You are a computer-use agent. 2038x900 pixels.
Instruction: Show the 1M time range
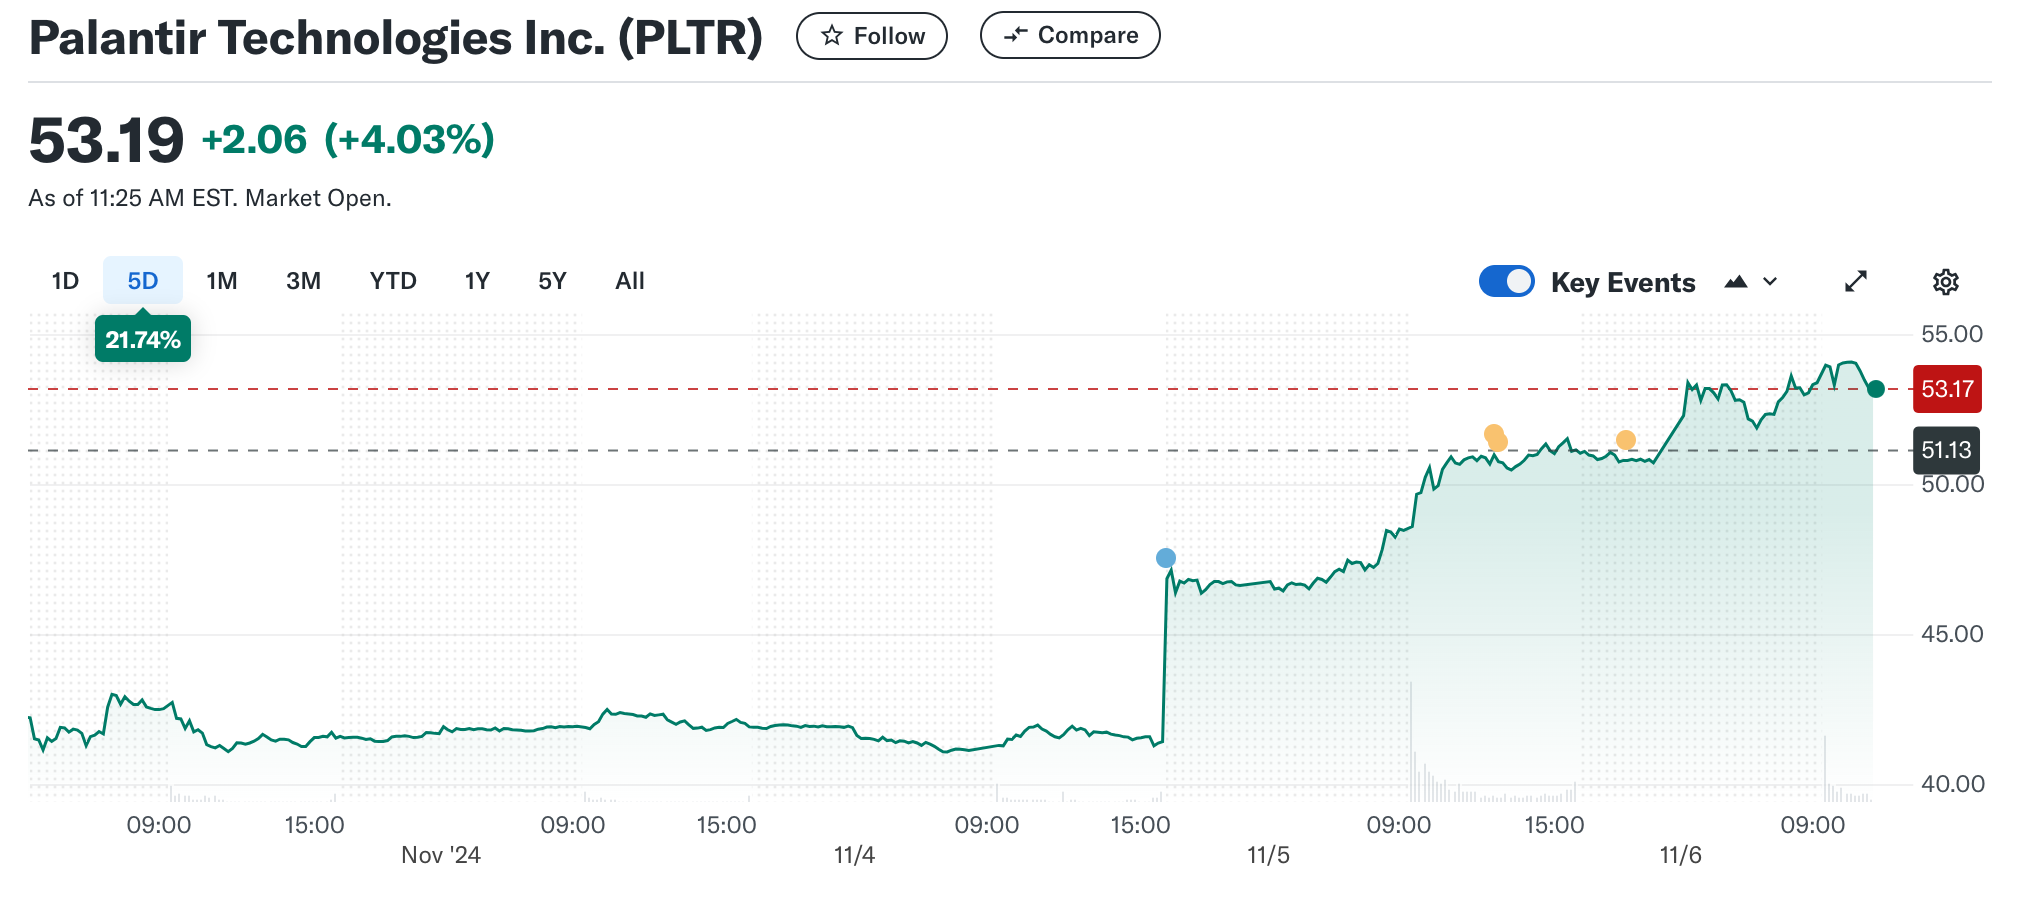click(x=222, y=281)
